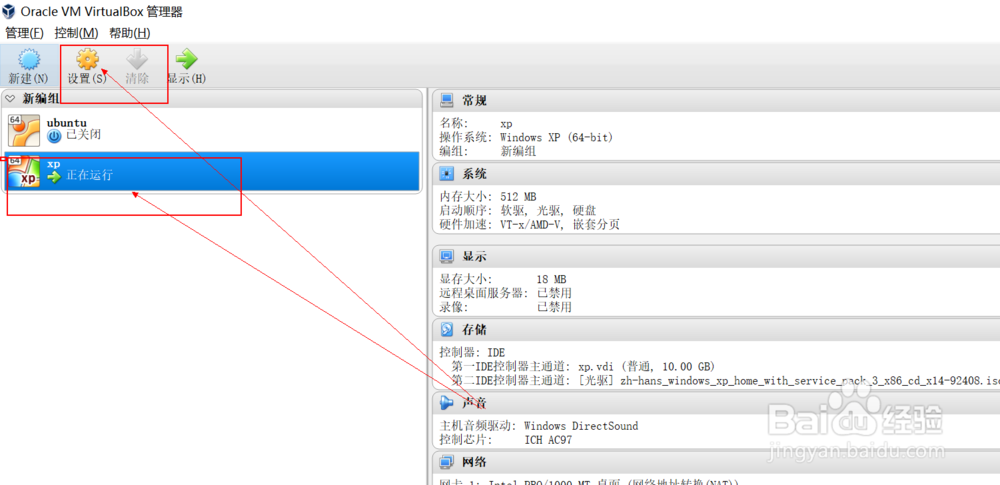Click the running status arrow icon for xp

pyautogui.click(x=54, y=176)
